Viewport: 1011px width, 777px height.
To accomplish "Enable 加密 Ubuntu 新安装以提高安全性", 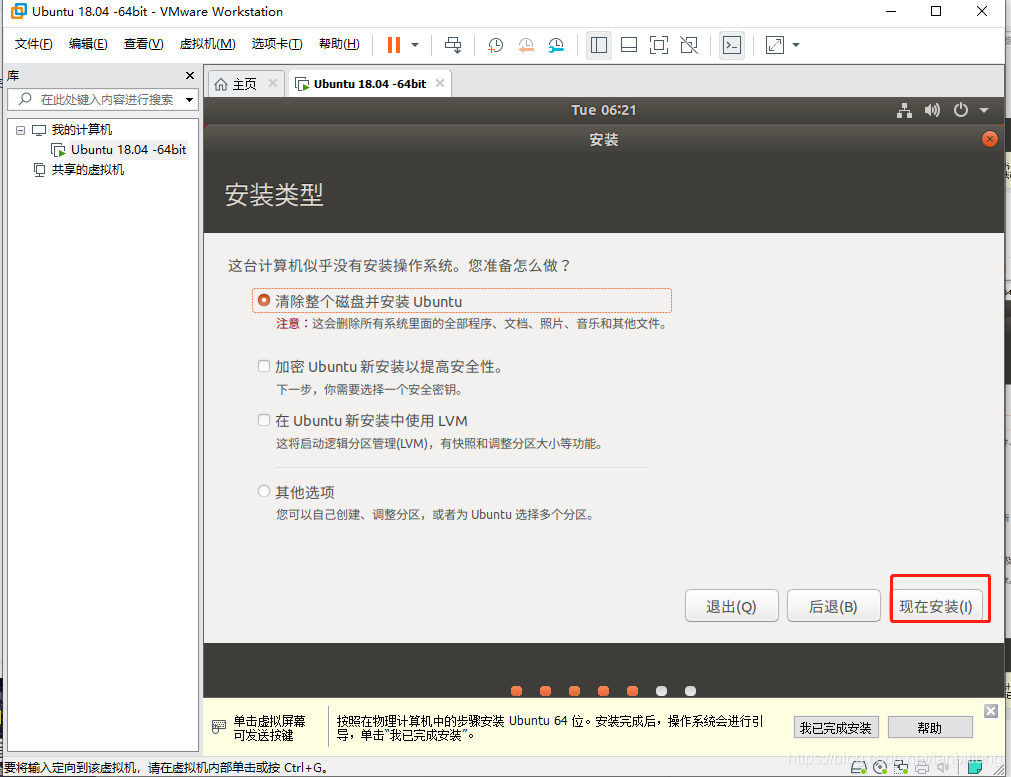I will pos(263,366).
